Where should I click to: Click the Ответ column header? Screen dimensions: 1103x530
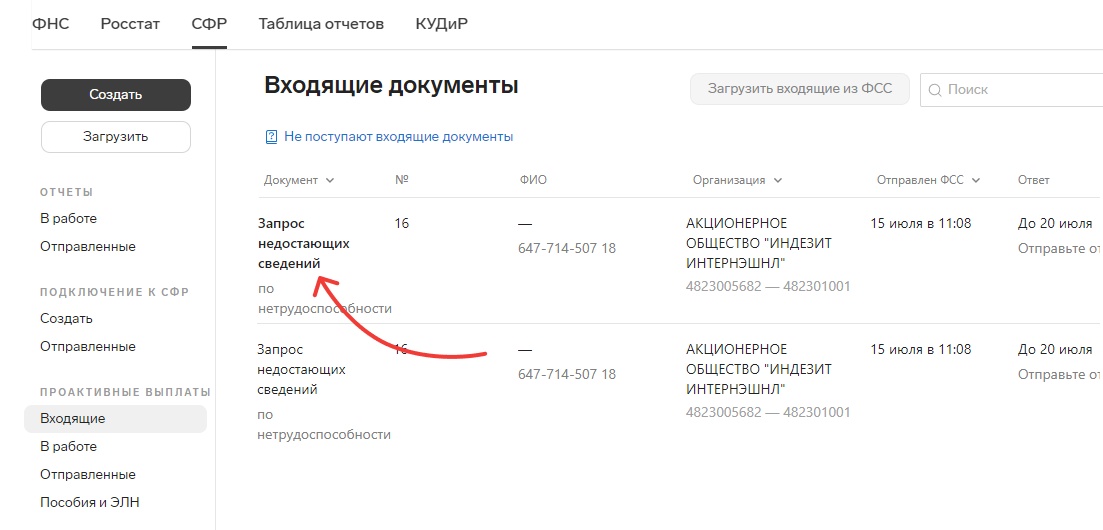click(1033, 180)
